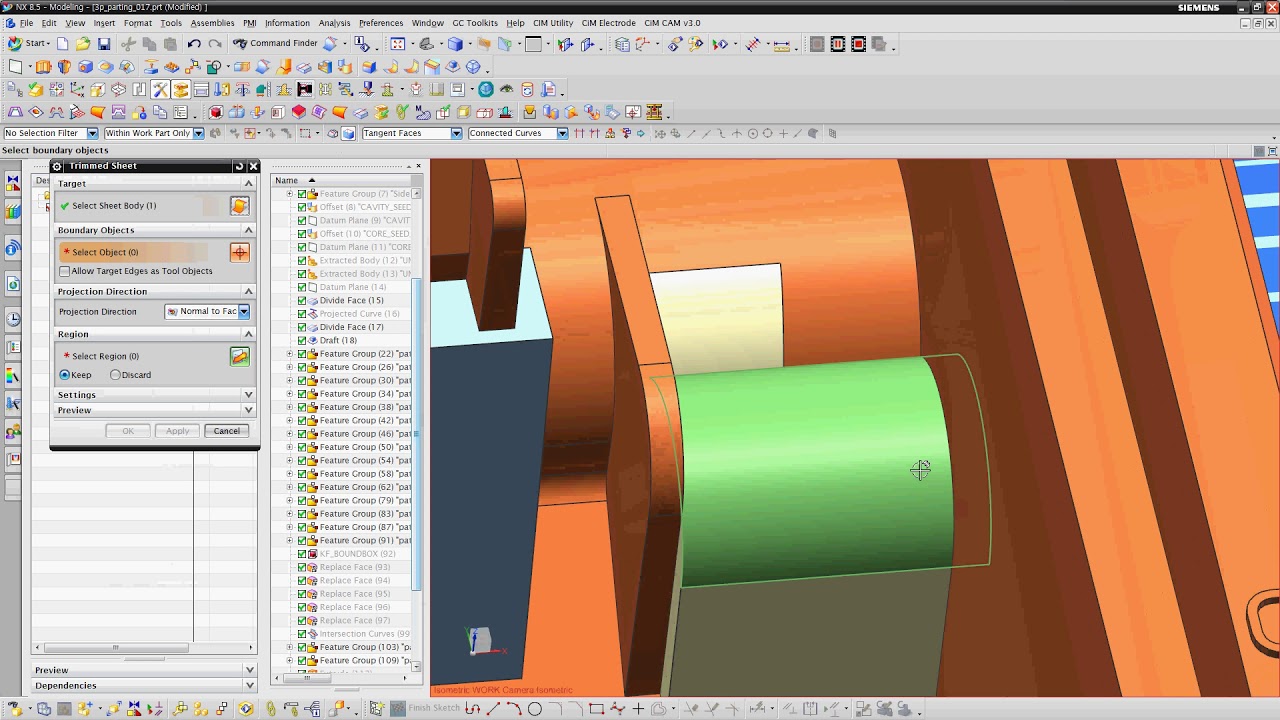Open the File menu
This screenshot has width=1280, height=720.
(x=26, y=23)
